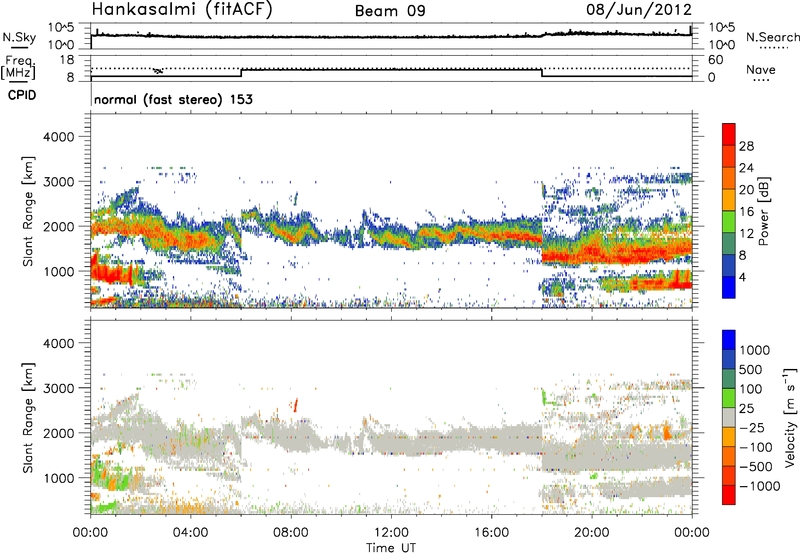Image resolution: width=800 pixels, height=554 pixels.
Task: Click the "18" tick on frequency axis
Action: coord(67,60)
